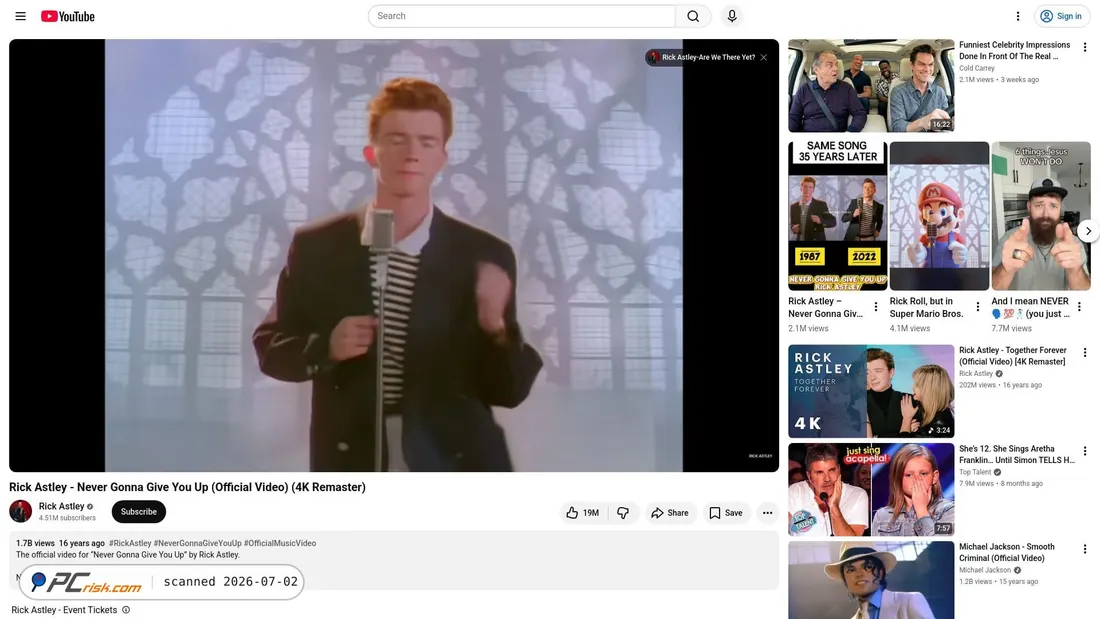Image resolution: width=1100 pixels, height=619 pixels.
Task: Open 'Same Song 35 Years Later' short
Action: [838, 216]
